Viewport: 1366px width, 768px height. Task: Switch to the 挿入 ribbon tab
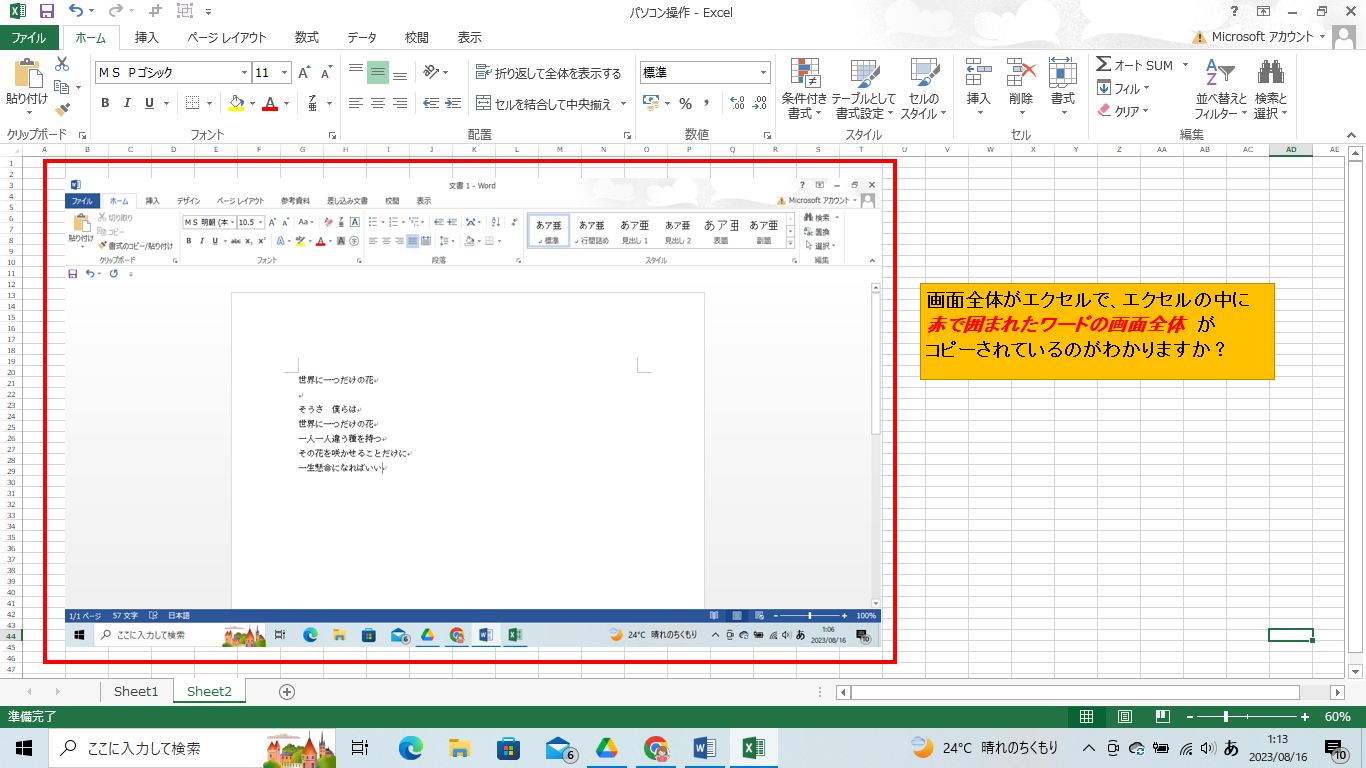[x=147, y=38]
